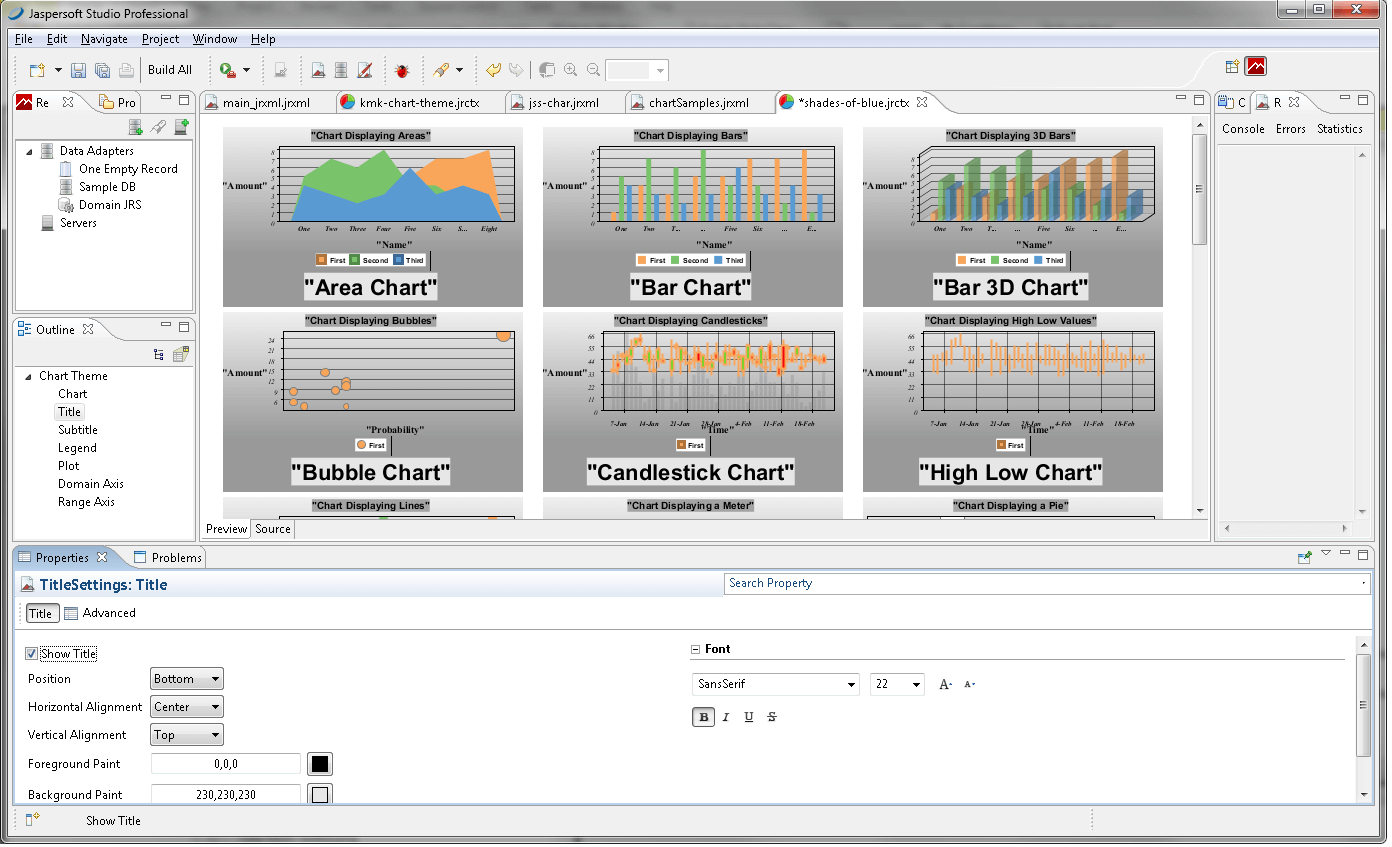Click the yellow back navigation arrow
1392x847 pixels.
(493, 70)
